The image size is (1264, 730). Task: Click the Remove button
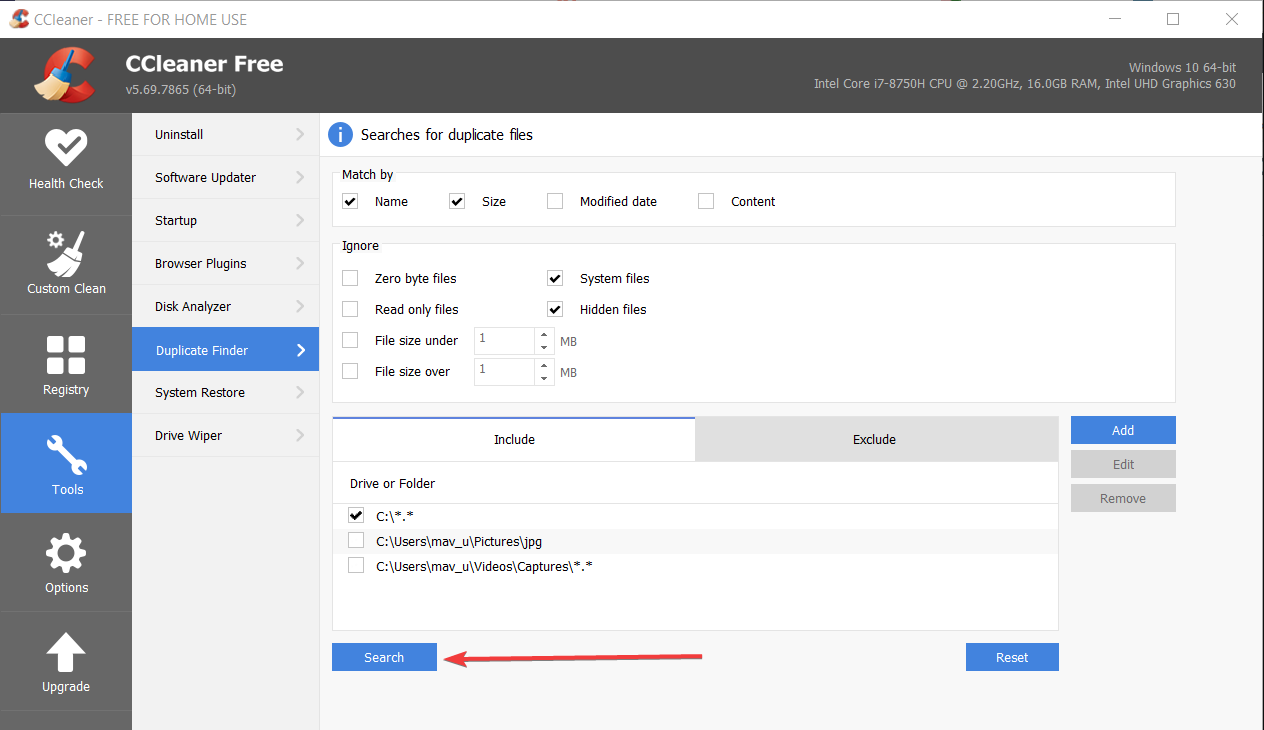[x=1123, y=498]
